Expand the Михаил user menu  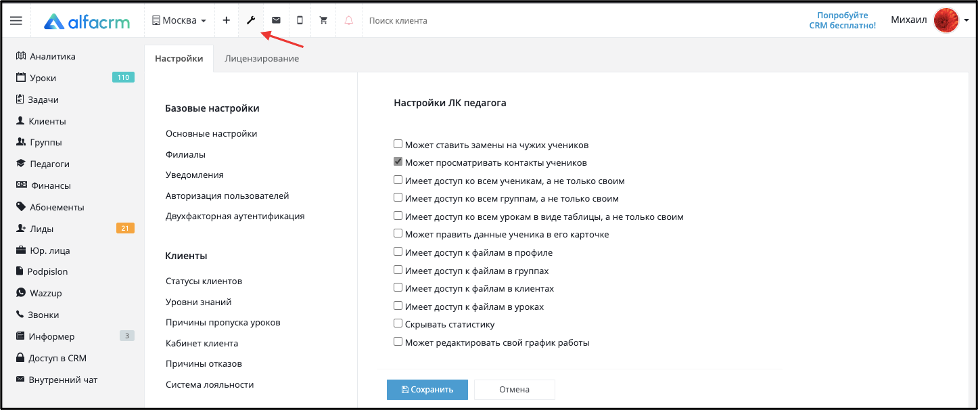[x=930, y=21]
